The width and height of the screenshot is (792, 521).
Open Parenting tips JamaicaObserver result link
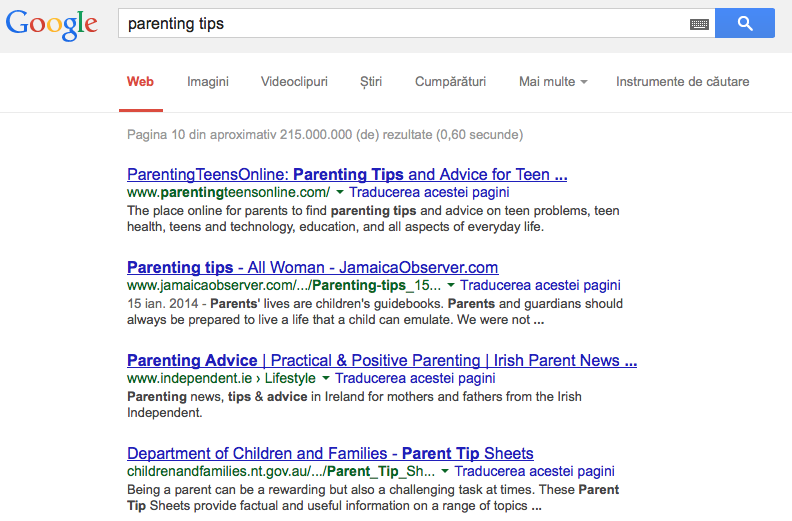click(x=312, y=267)
